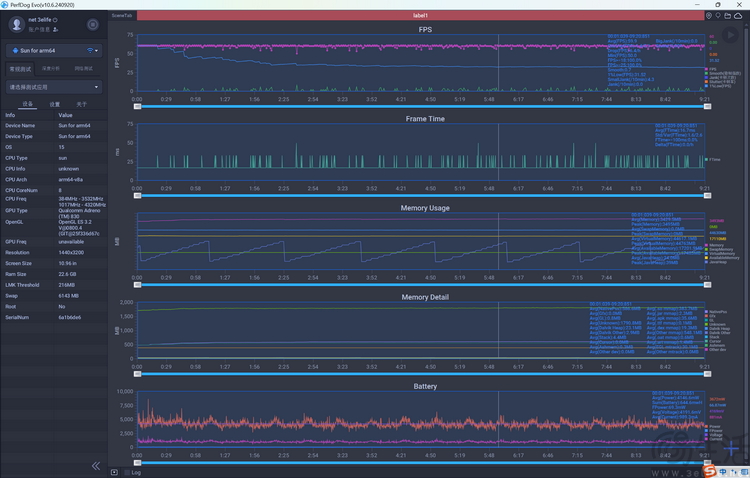Open the Sun for arm64 device dropdown
Screen dimensions: 750x478
click(54, 51)
